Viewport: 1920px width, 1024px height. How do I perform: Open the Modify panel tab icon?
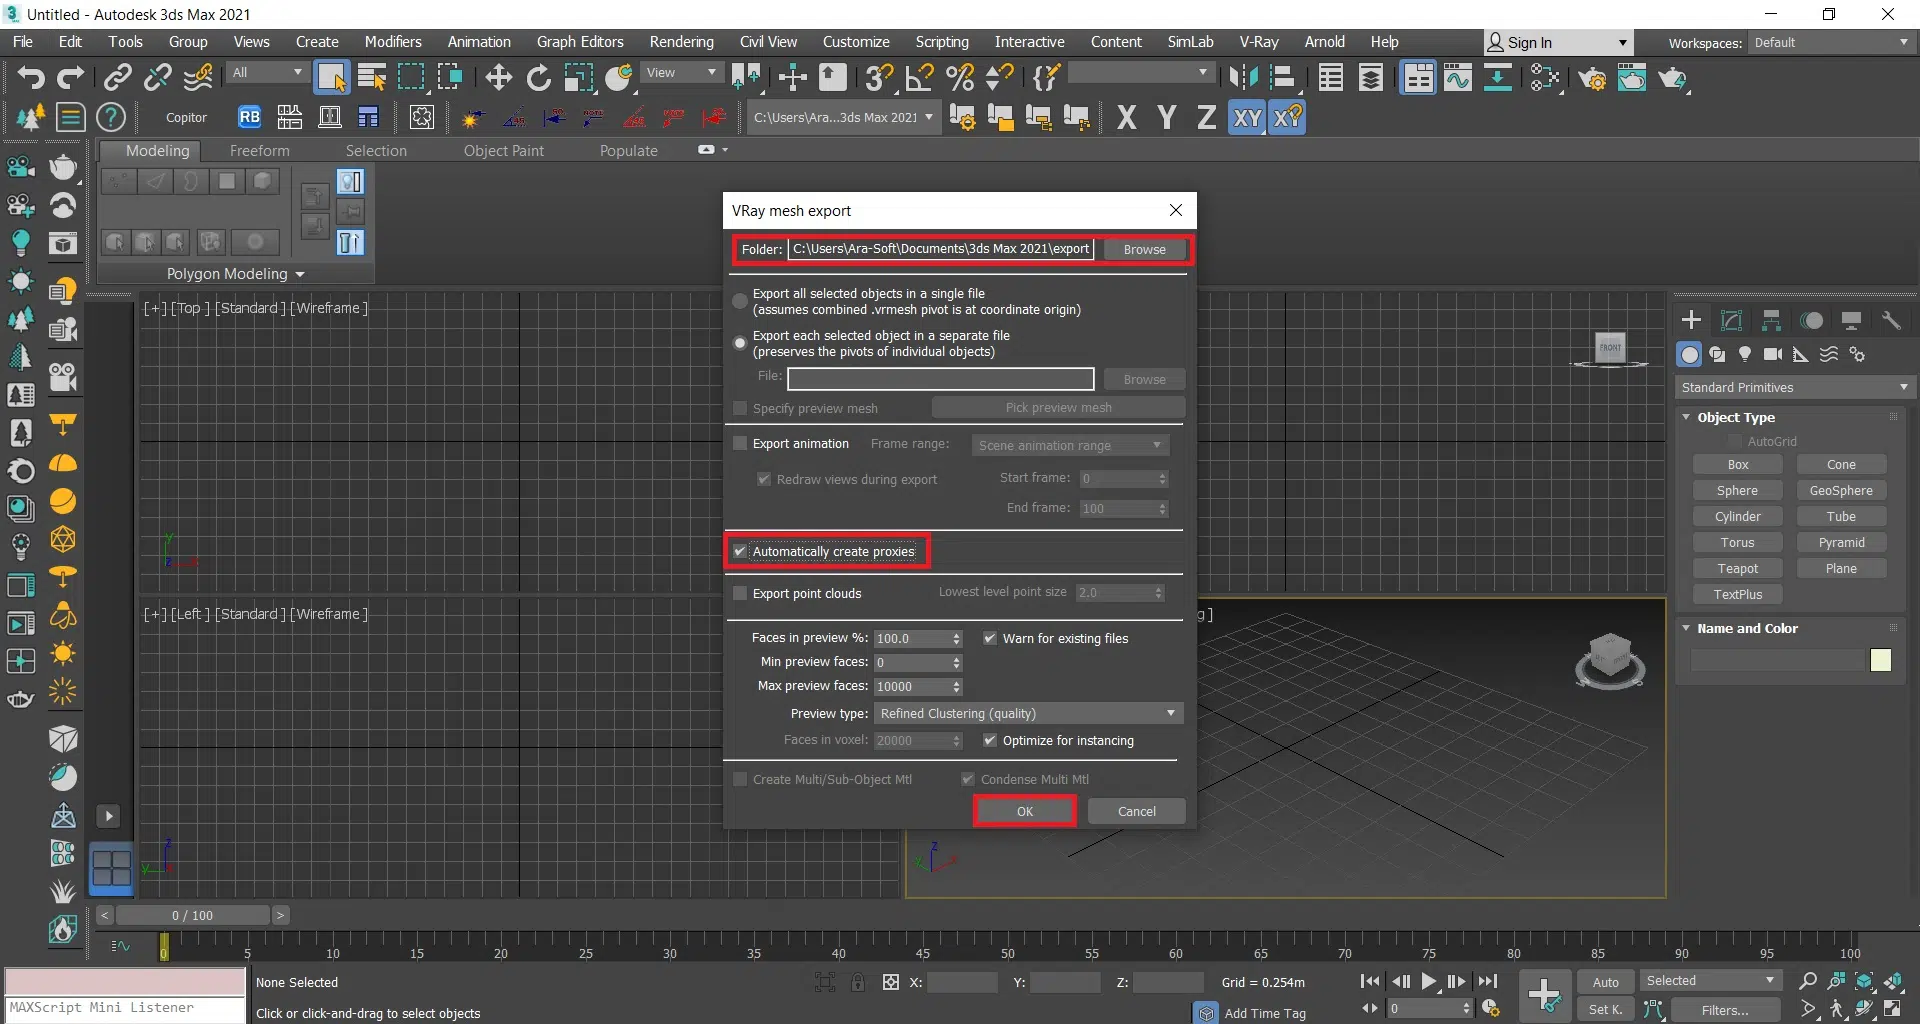pyautogui.click(x=1731, y=321)
